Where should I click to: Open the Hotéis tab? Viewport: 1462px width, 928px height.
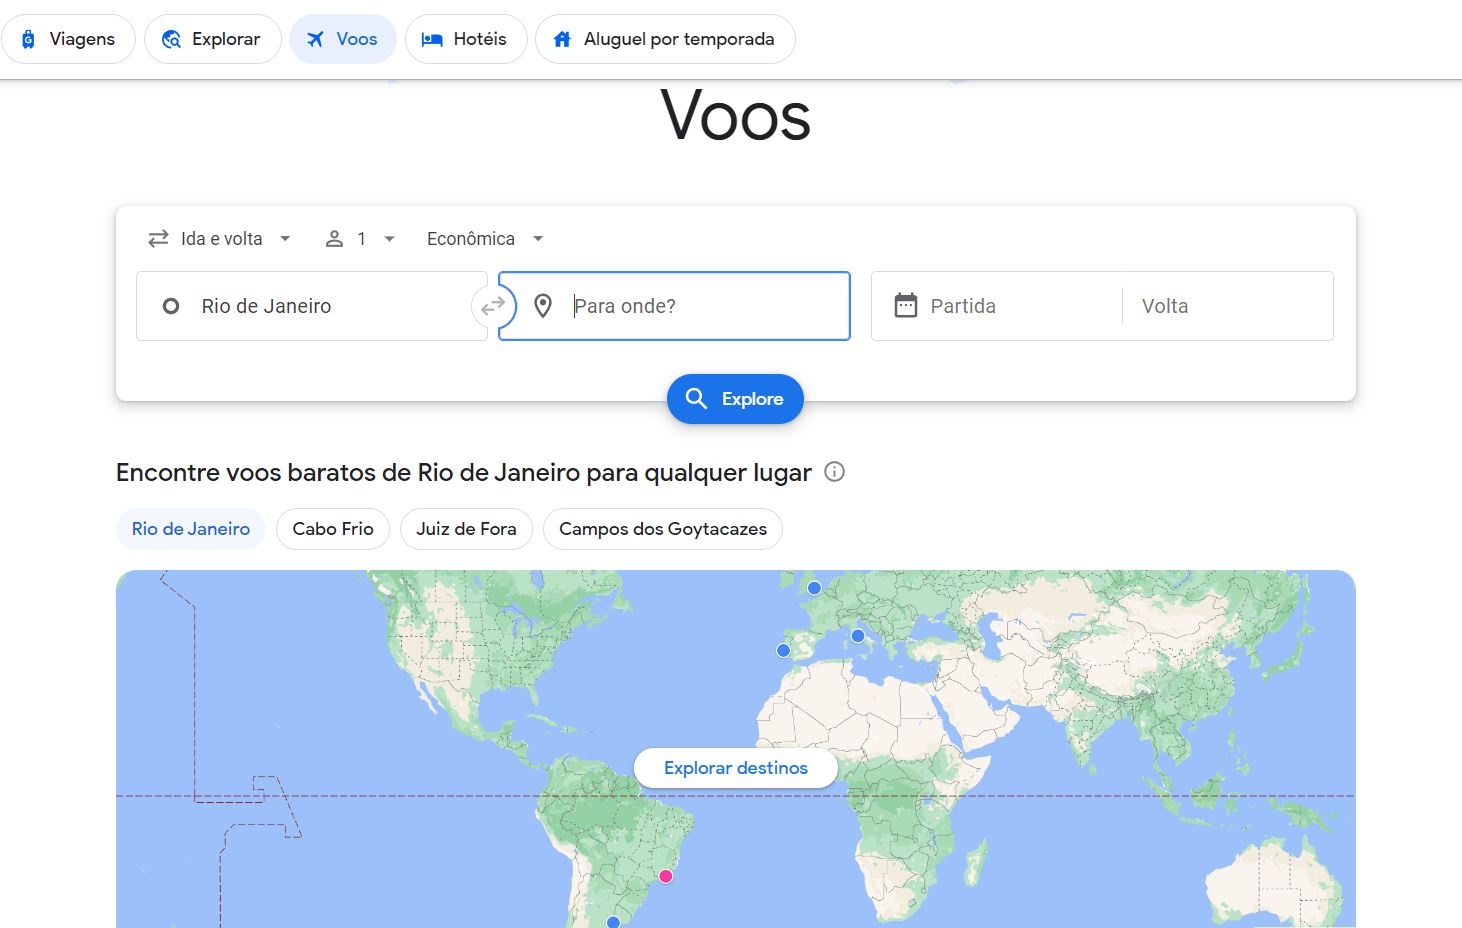tap(466, 39)
